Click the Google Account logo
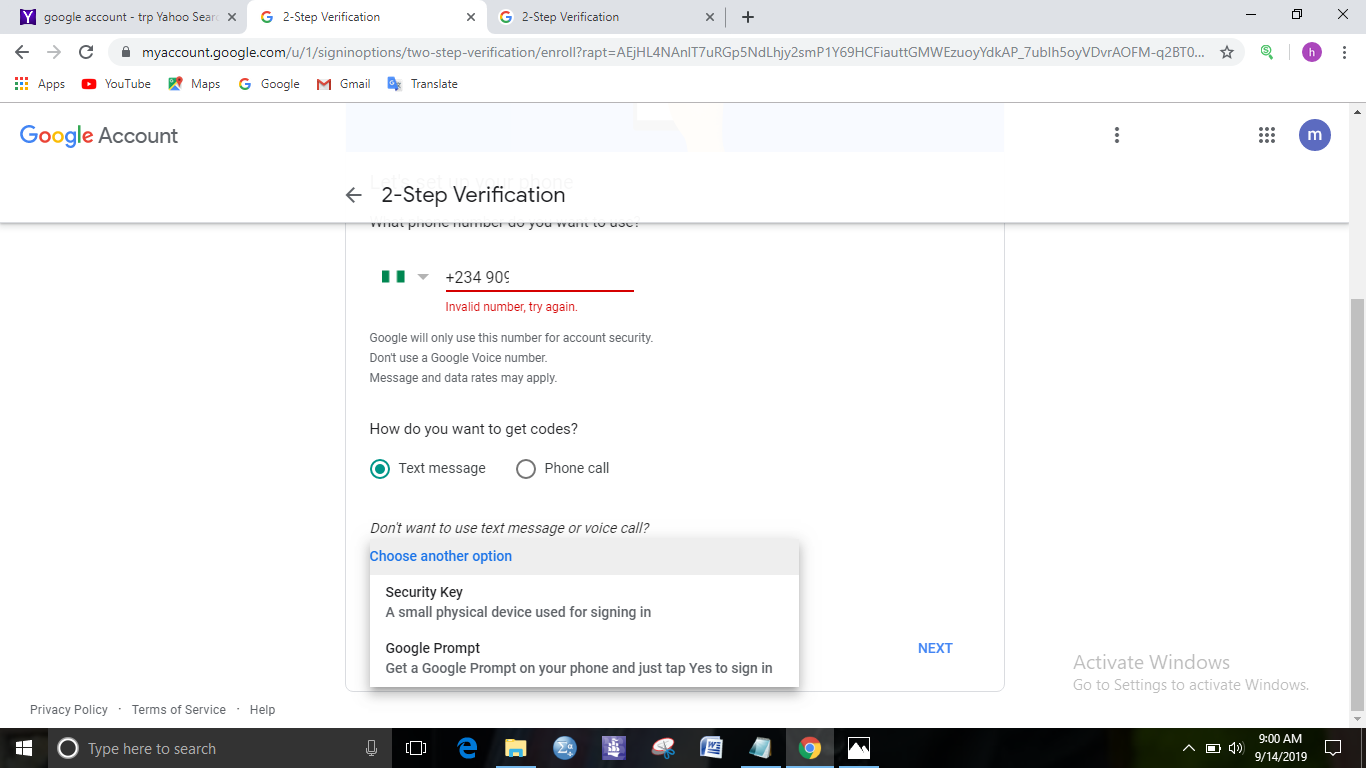The width and height of the screenshot is (1366, 768). click(99, 136)
